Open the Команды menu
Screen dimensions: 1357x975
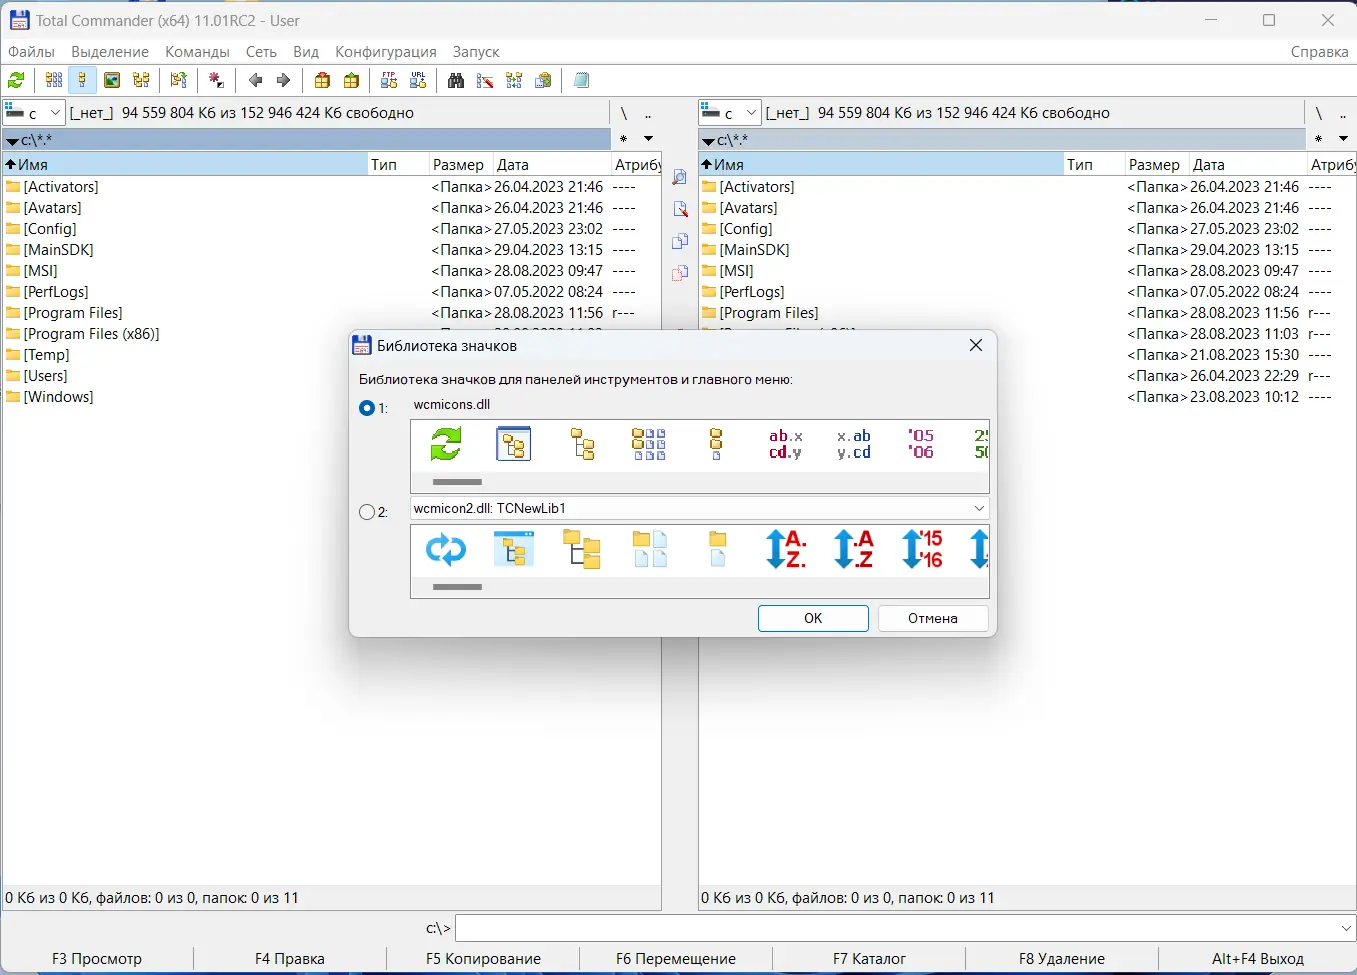[x=197, y=52]
